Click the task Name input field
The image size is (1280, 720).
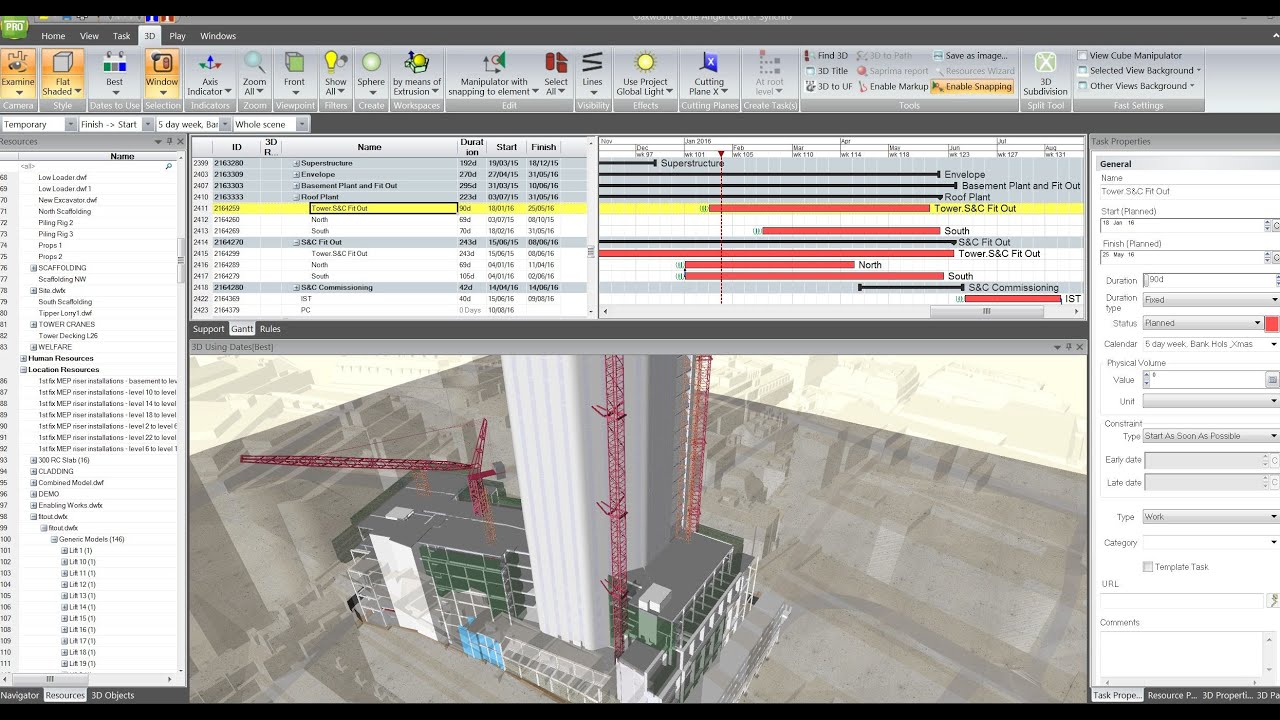coord(1188,191)
